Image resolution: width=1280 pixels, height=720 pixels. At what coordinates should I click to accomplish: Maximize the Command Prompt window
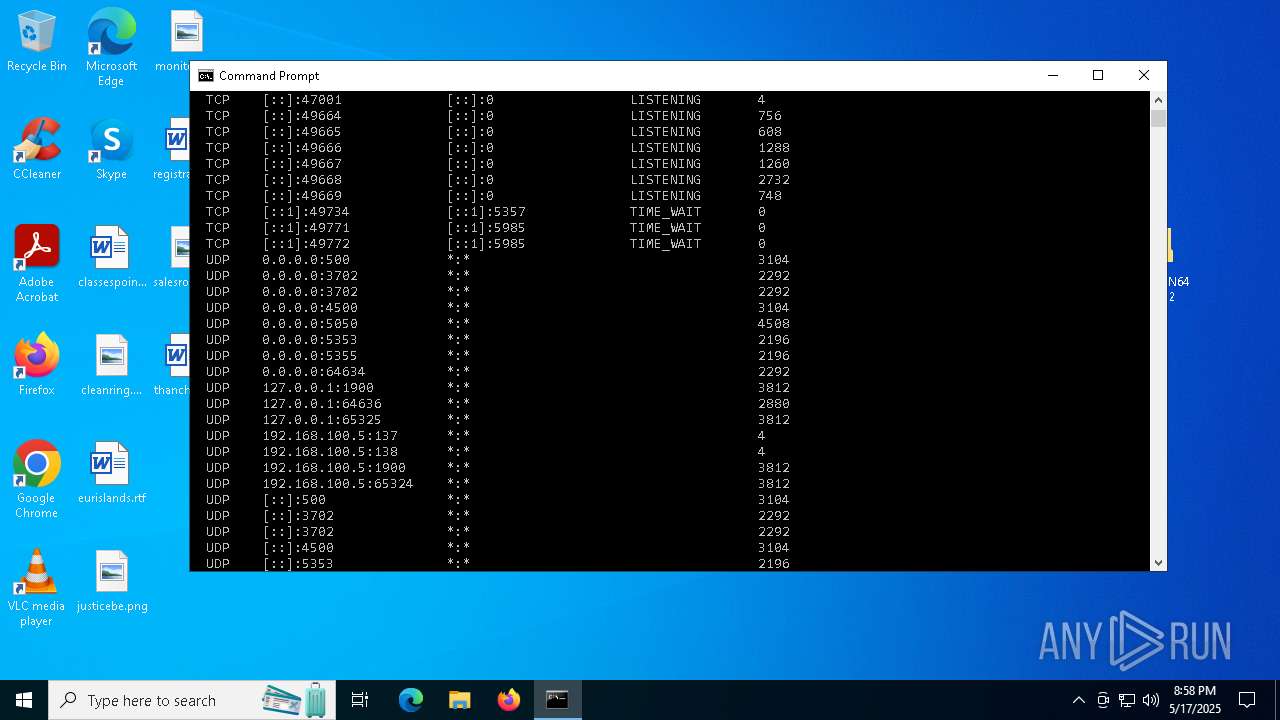coord(1098,76)
